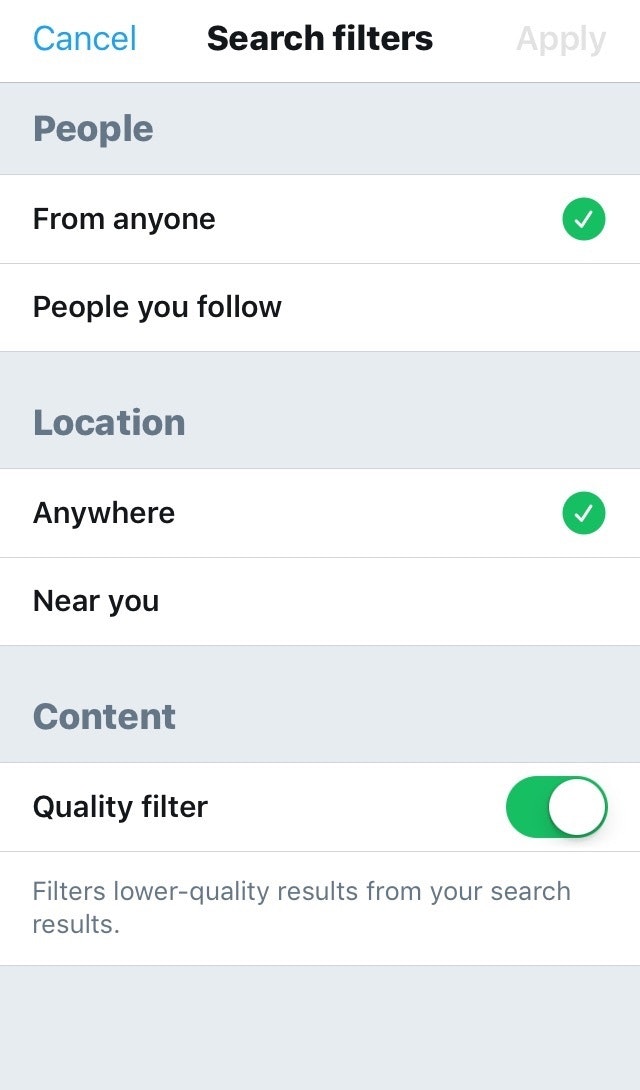
Task: Choose the Anywhere label
Action: pos(104,513)
